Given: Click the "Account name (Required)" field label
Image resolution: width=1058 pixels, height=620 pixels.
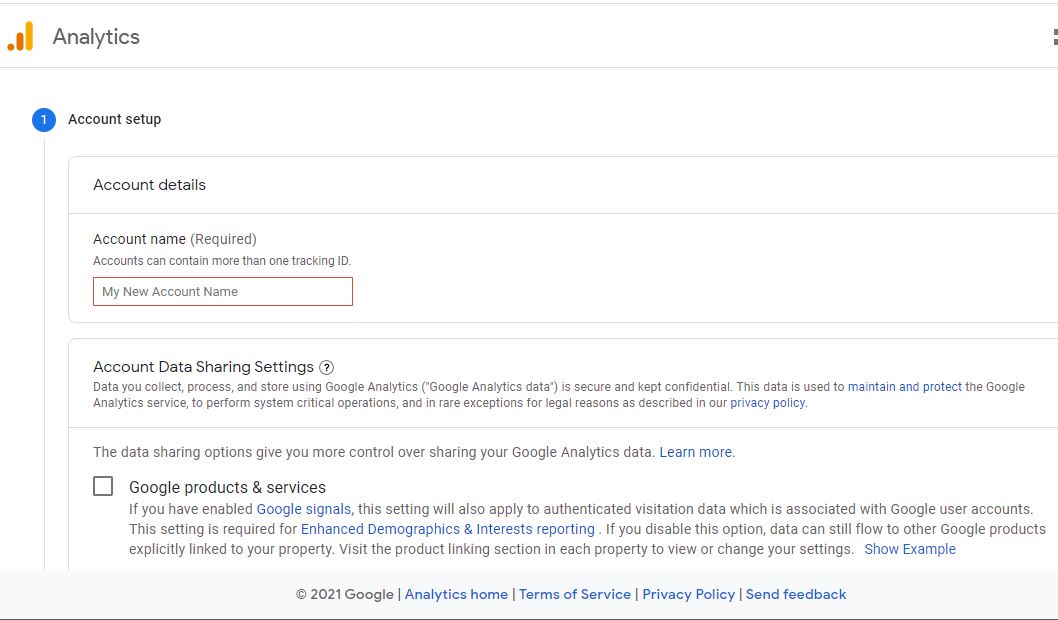Looking at the screenshot, I should coord(174,239).
